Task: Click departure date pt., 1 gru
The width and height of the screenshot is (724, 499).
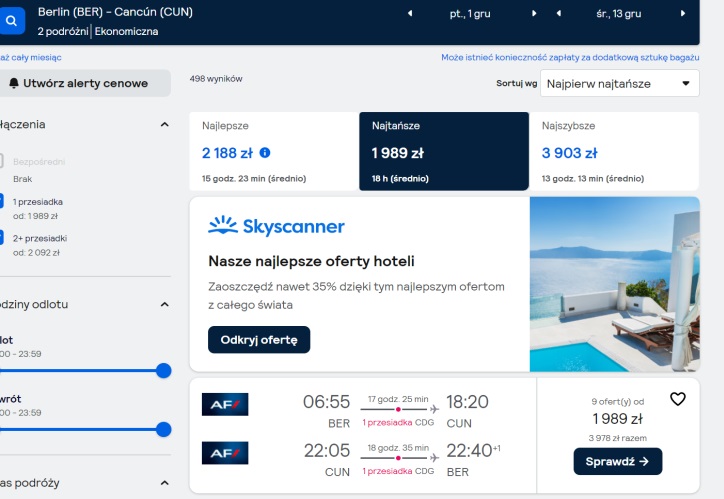Action: pos(470,14)
